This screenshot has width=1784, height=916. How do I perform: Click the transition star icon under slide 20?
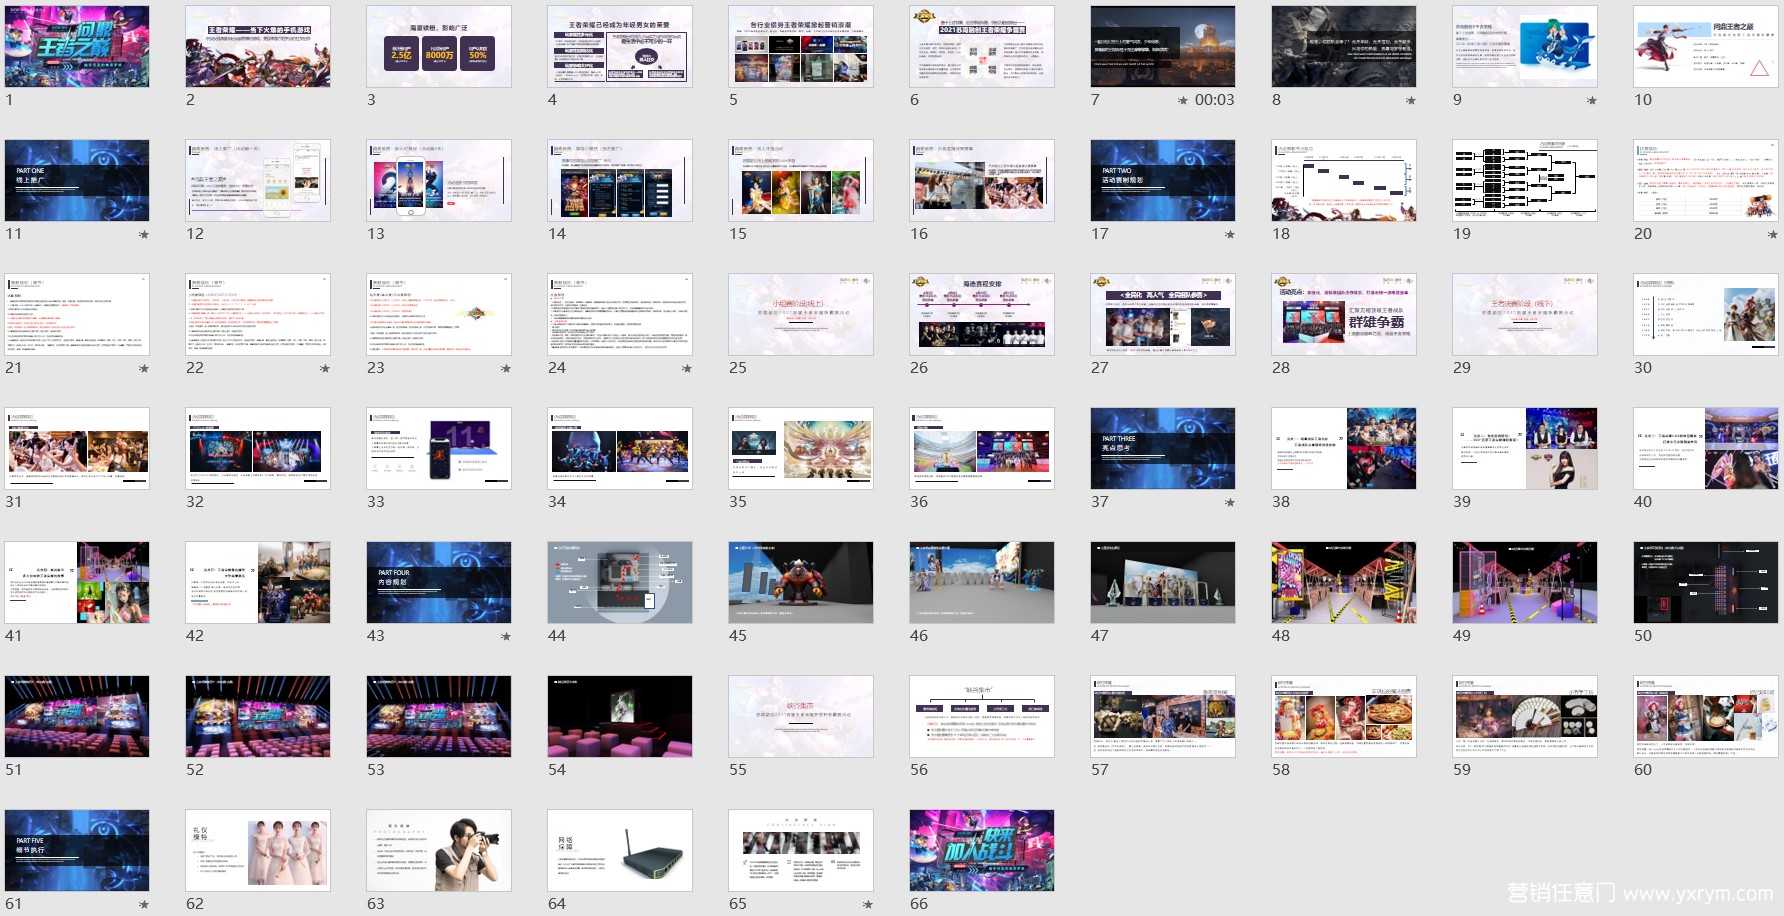coord(1773,235)
